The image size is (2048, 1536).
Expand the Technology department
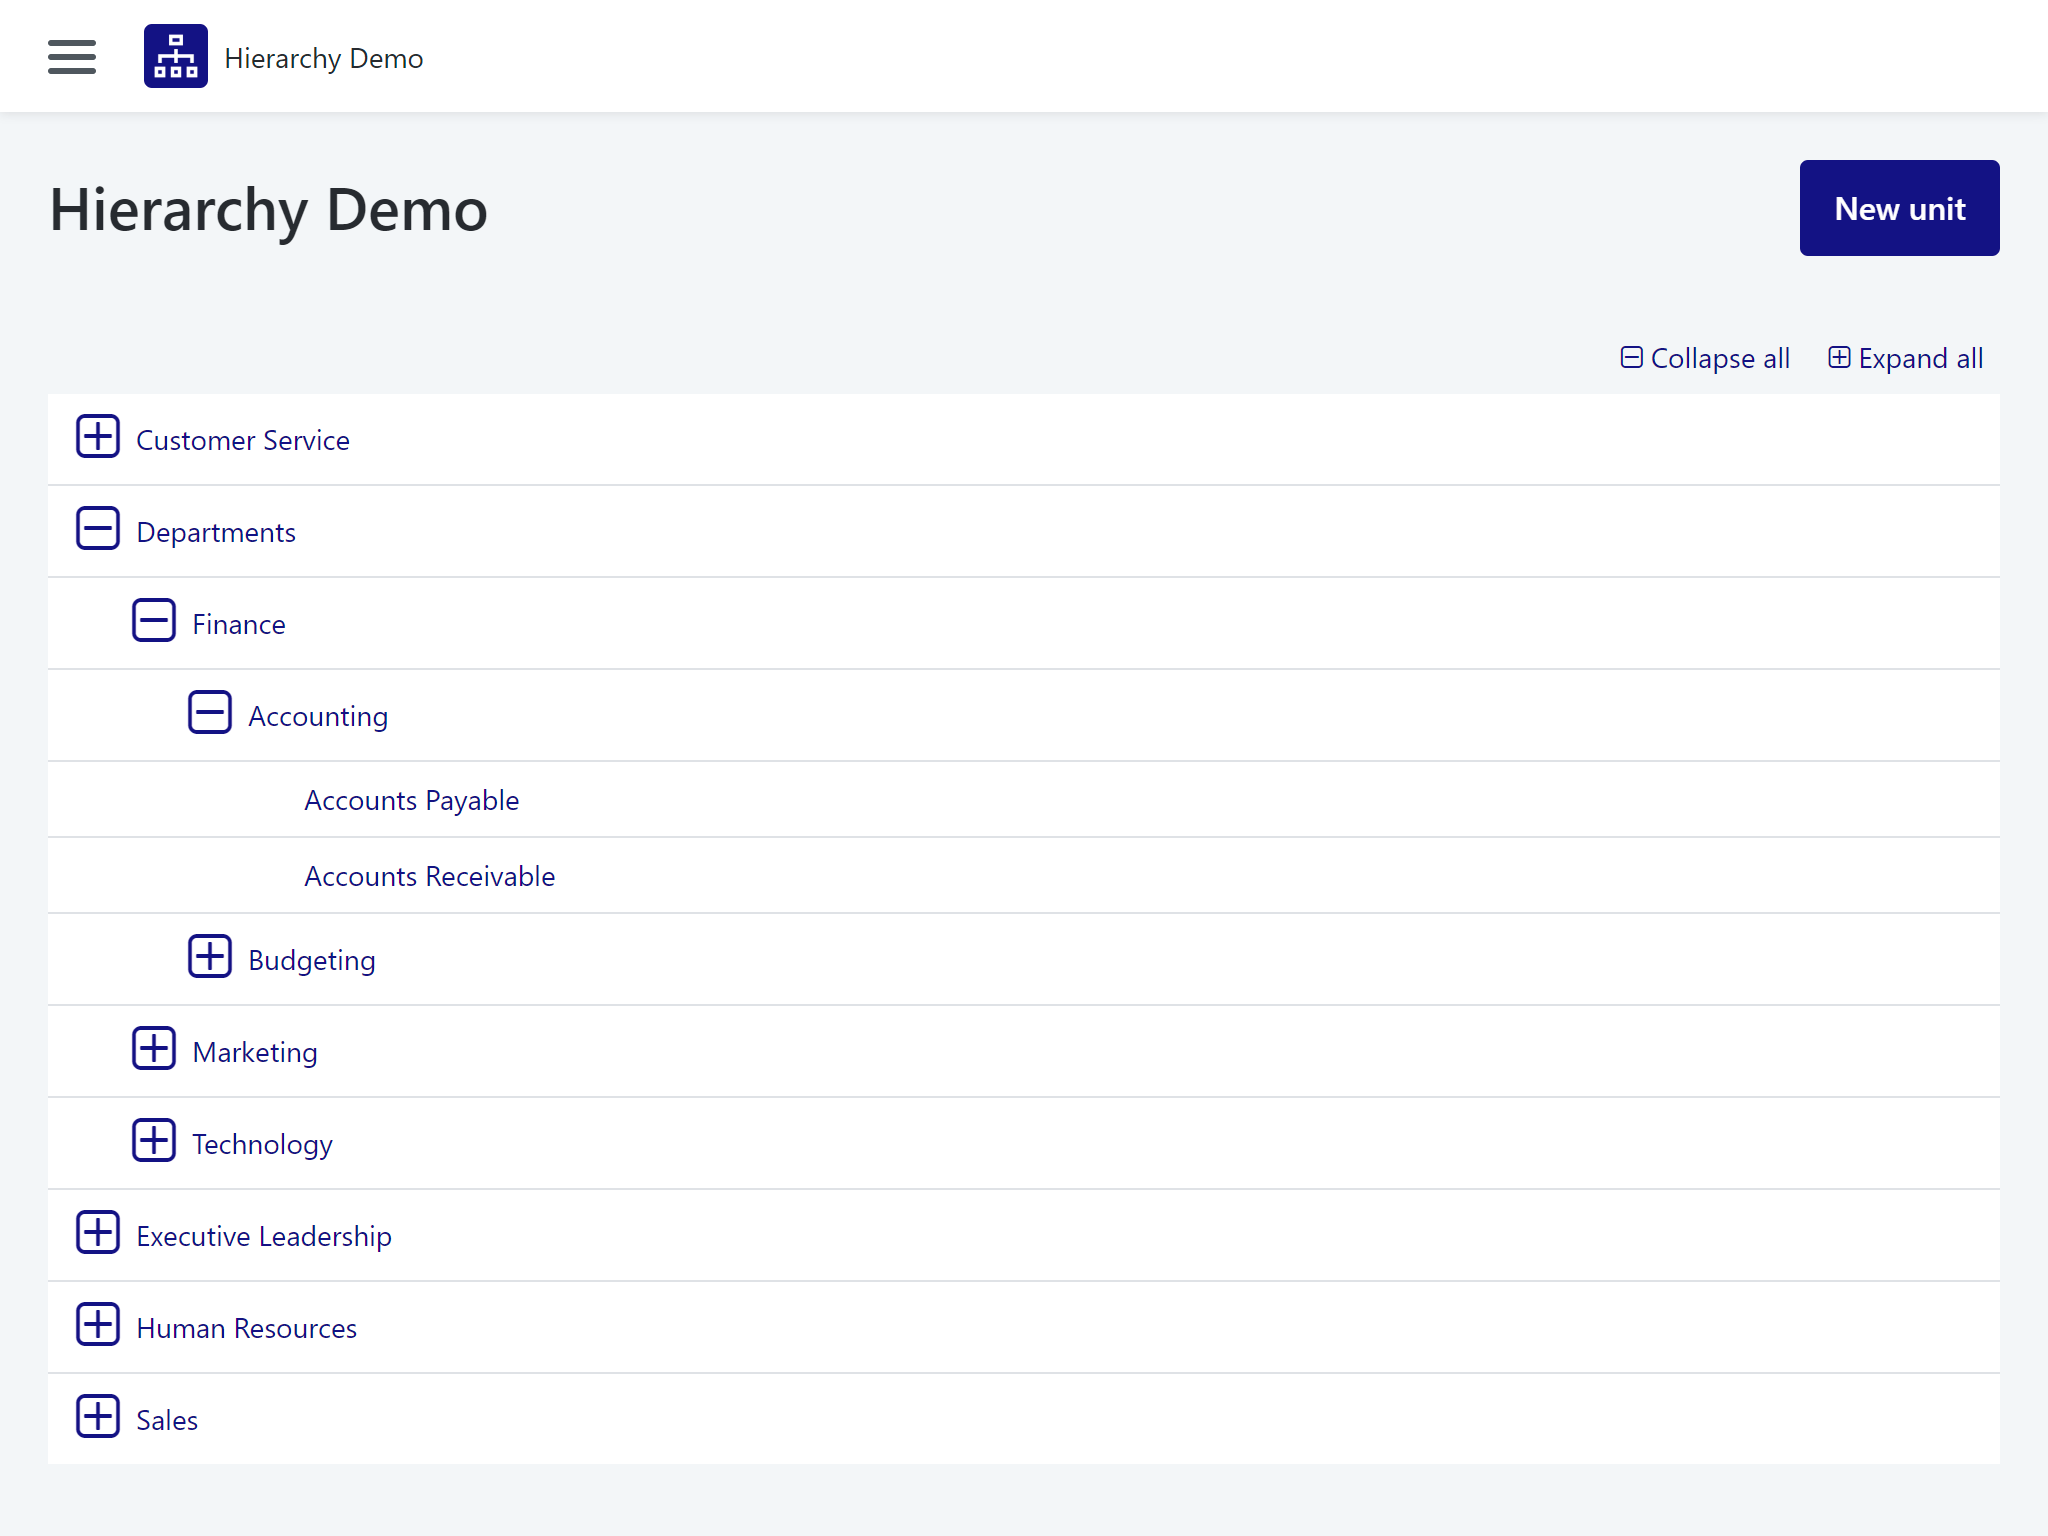[154, 1141]
